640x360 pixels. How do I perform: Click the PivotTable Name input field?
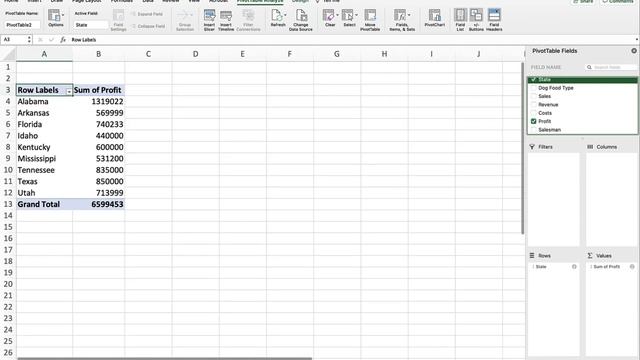(x=22, y=25)
